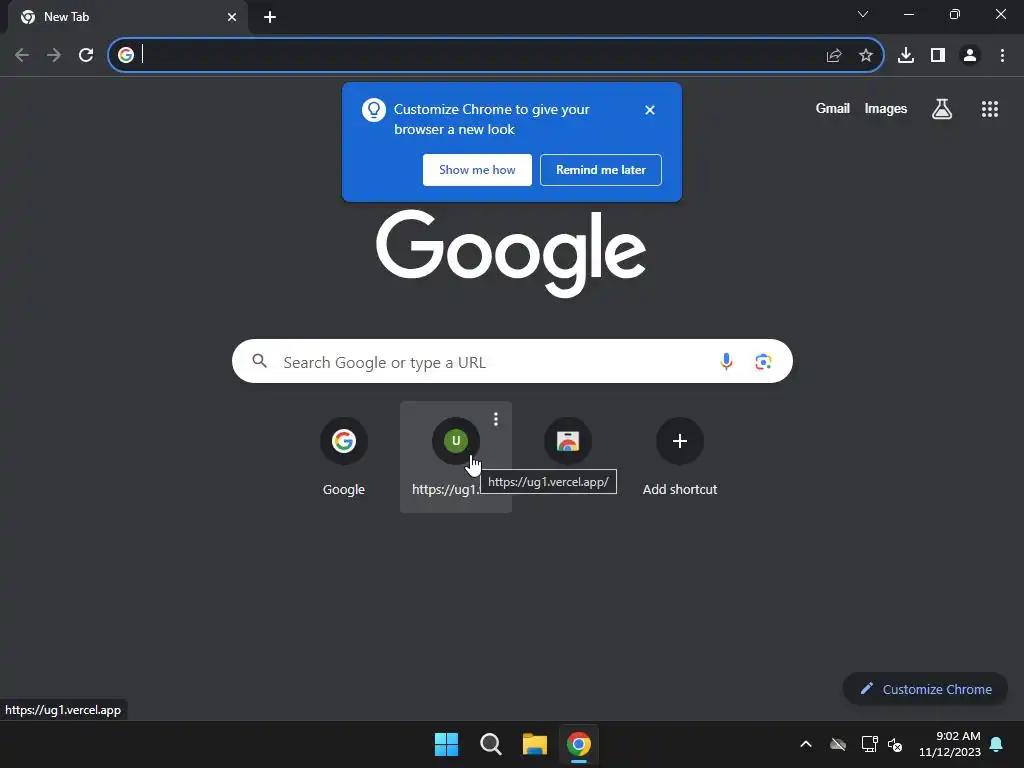Click the Search Google or type a URL box
The height and width of the screenshot is (768, 1024).
[513, 361]
